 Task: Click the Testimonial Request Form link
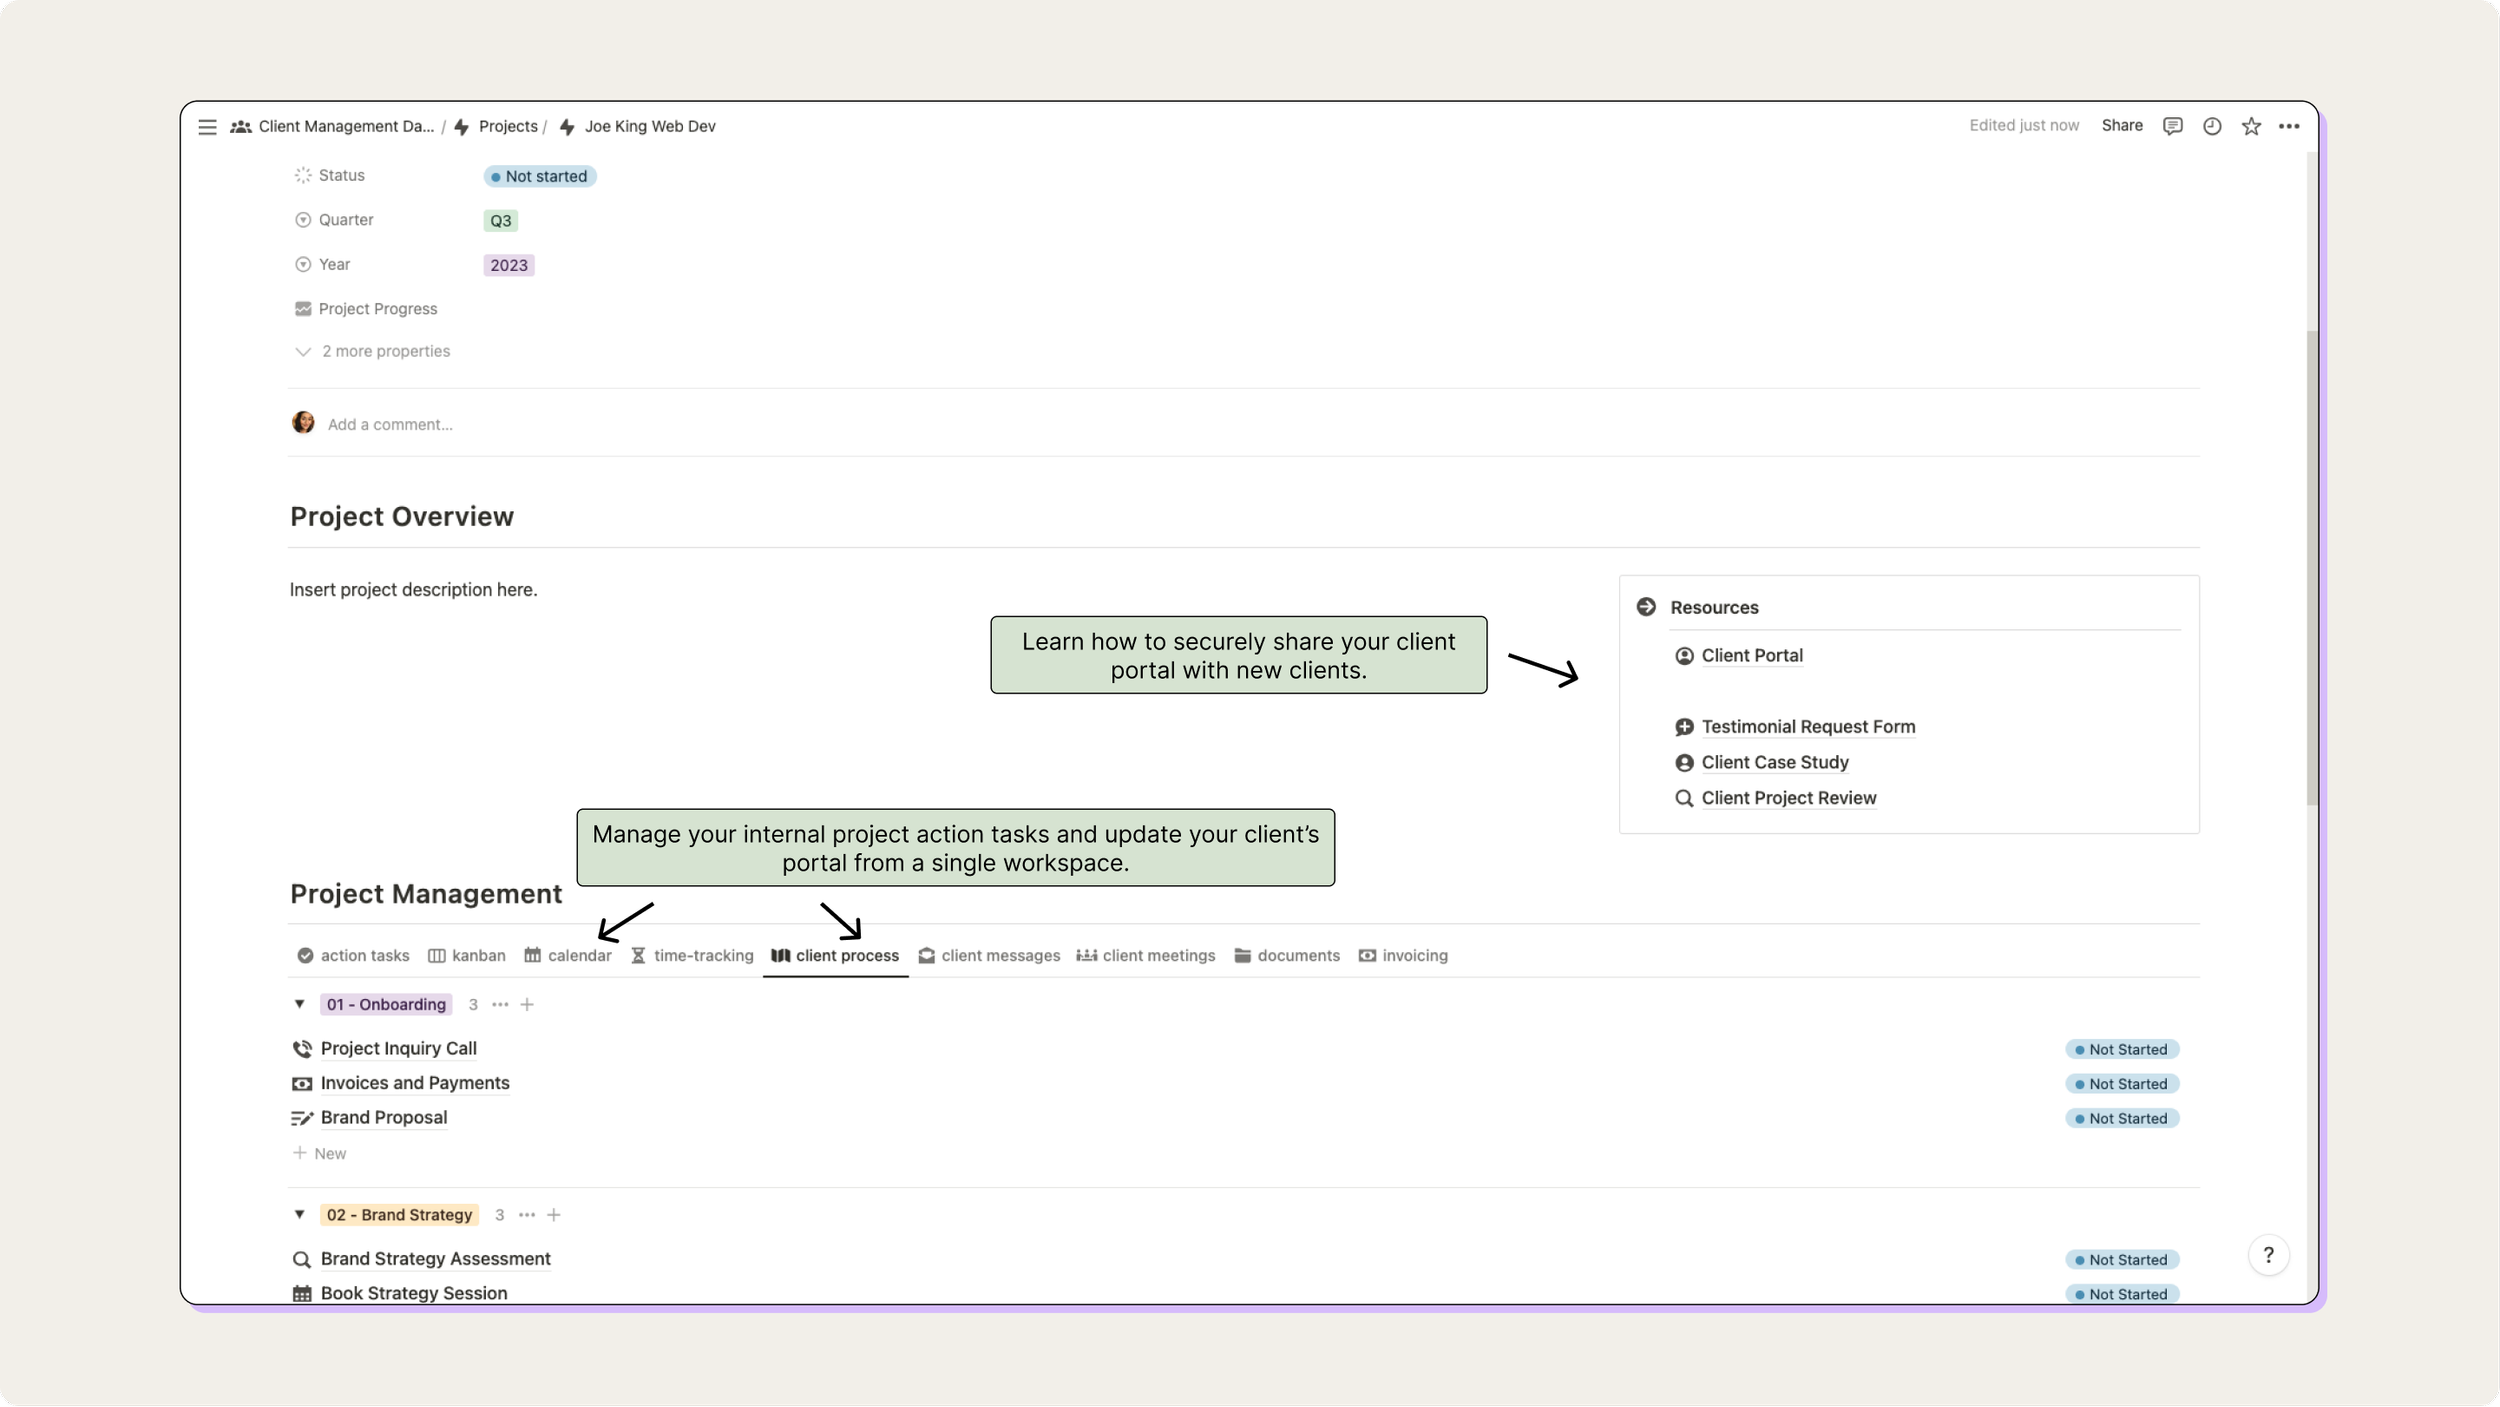click(1808, 725)
